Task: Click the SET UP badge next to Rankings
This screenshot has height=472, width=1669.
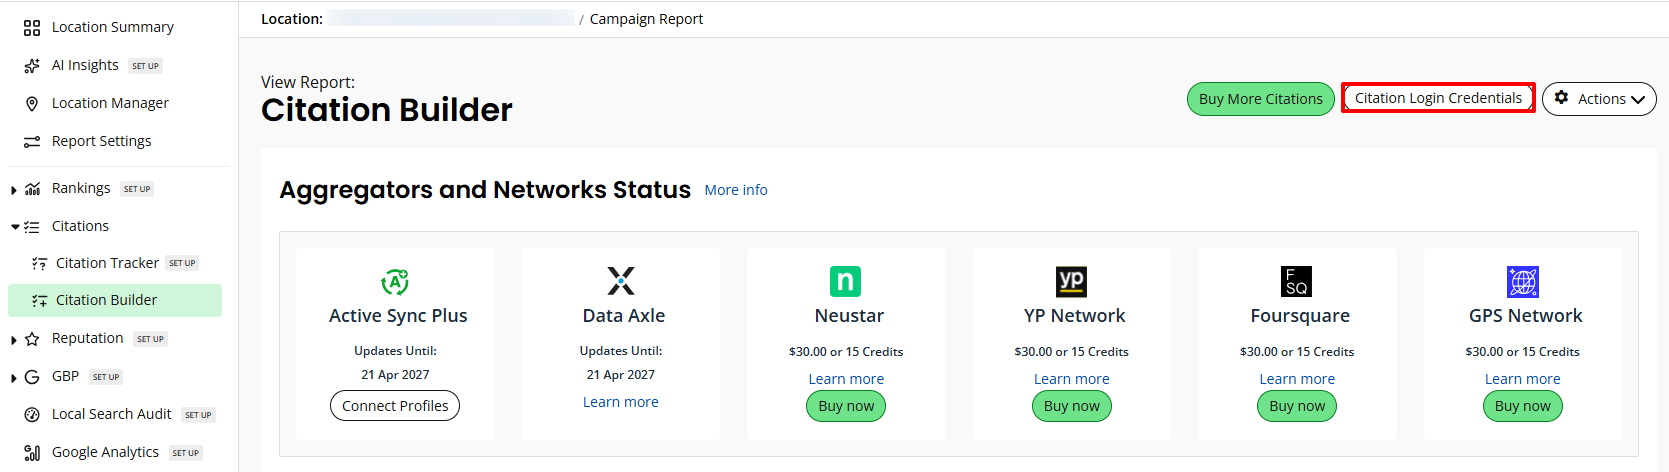Action: tap(137, 189)
